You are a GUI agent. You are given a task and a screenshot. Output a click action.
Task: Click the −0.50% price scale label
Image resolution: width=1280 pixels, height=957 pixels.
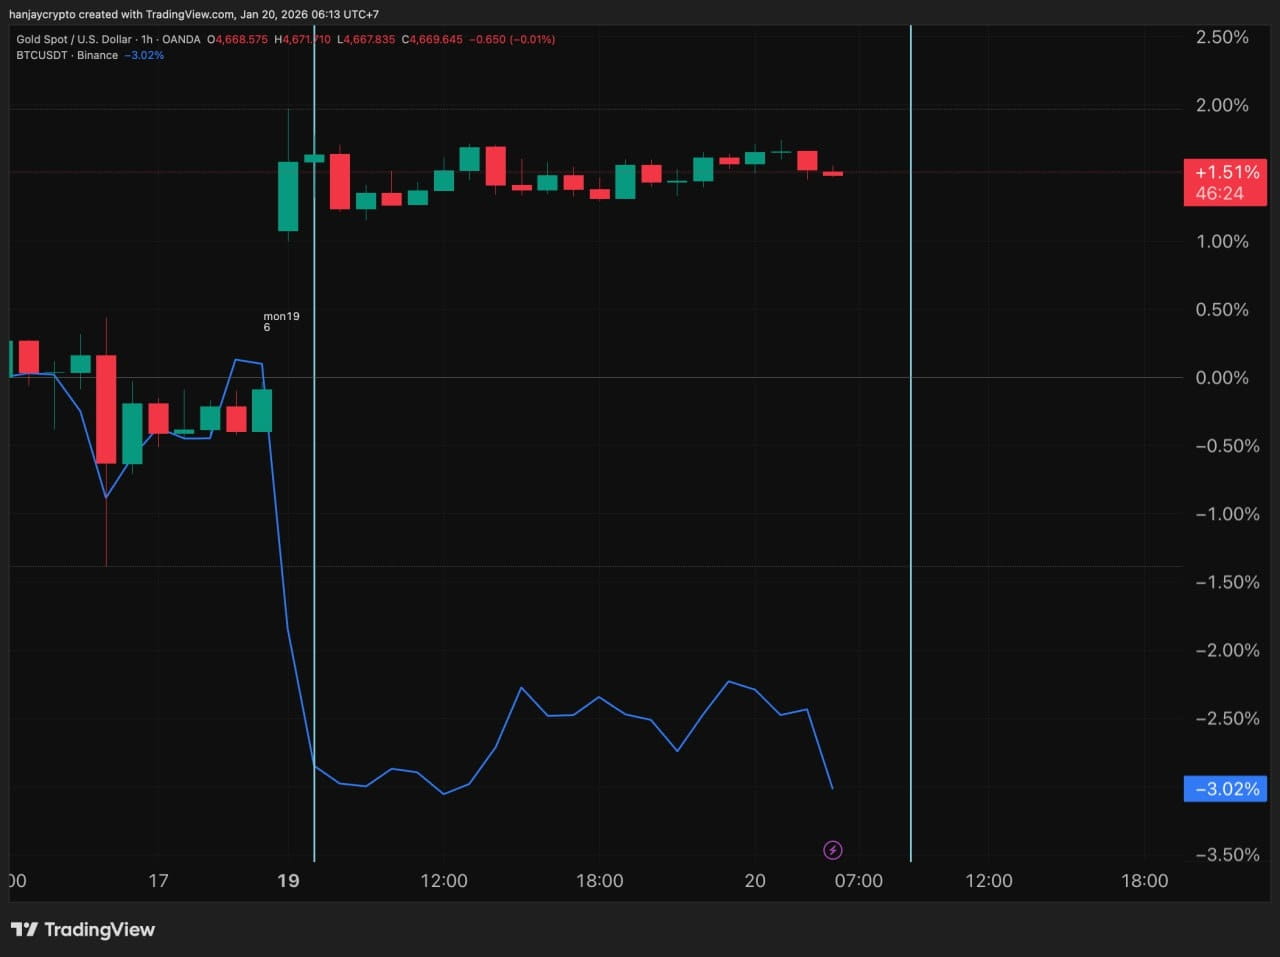1227,446
